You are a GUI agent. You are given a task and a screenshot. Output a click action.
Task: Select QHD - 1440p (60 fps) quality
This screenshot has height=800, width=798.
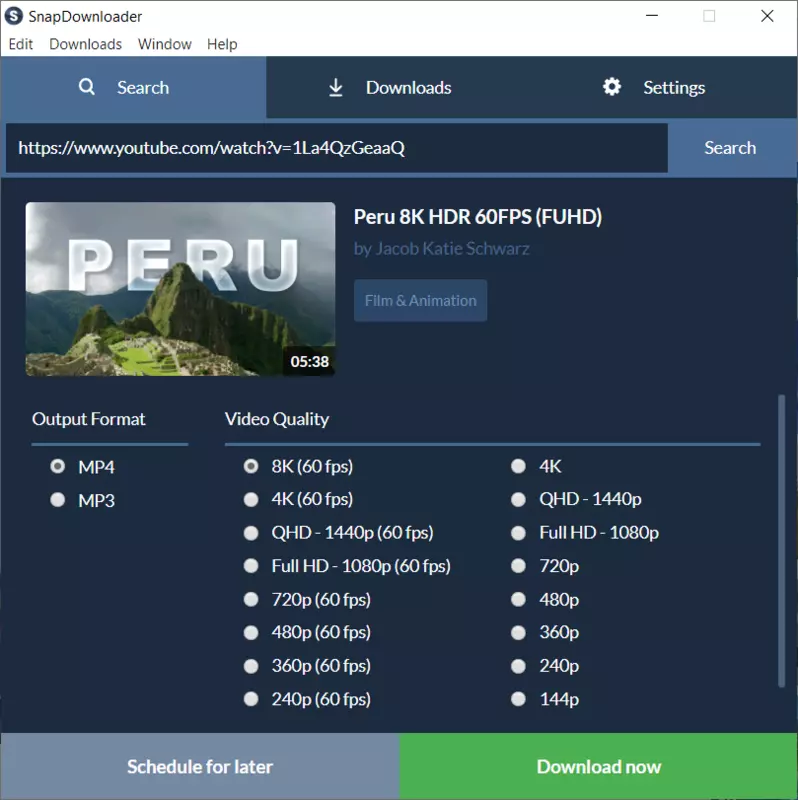pyautogui.click(x=251, y=533)
